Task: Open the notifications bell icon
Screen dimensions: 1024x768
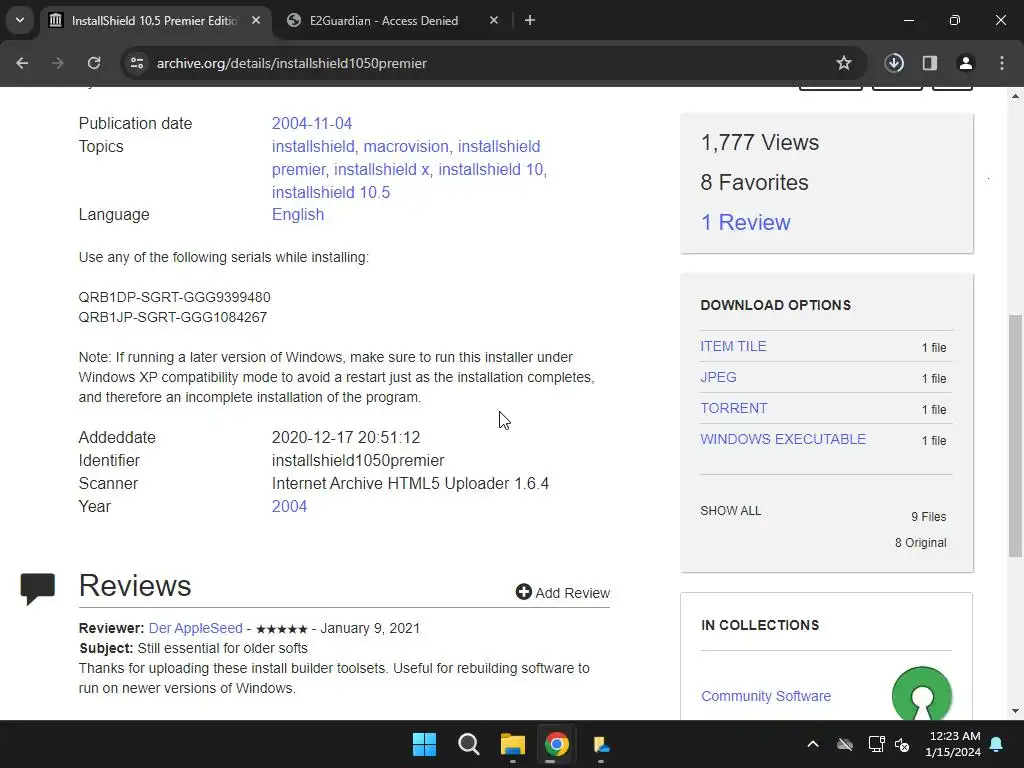Action: pyautogui.click(x=997, y=744)
